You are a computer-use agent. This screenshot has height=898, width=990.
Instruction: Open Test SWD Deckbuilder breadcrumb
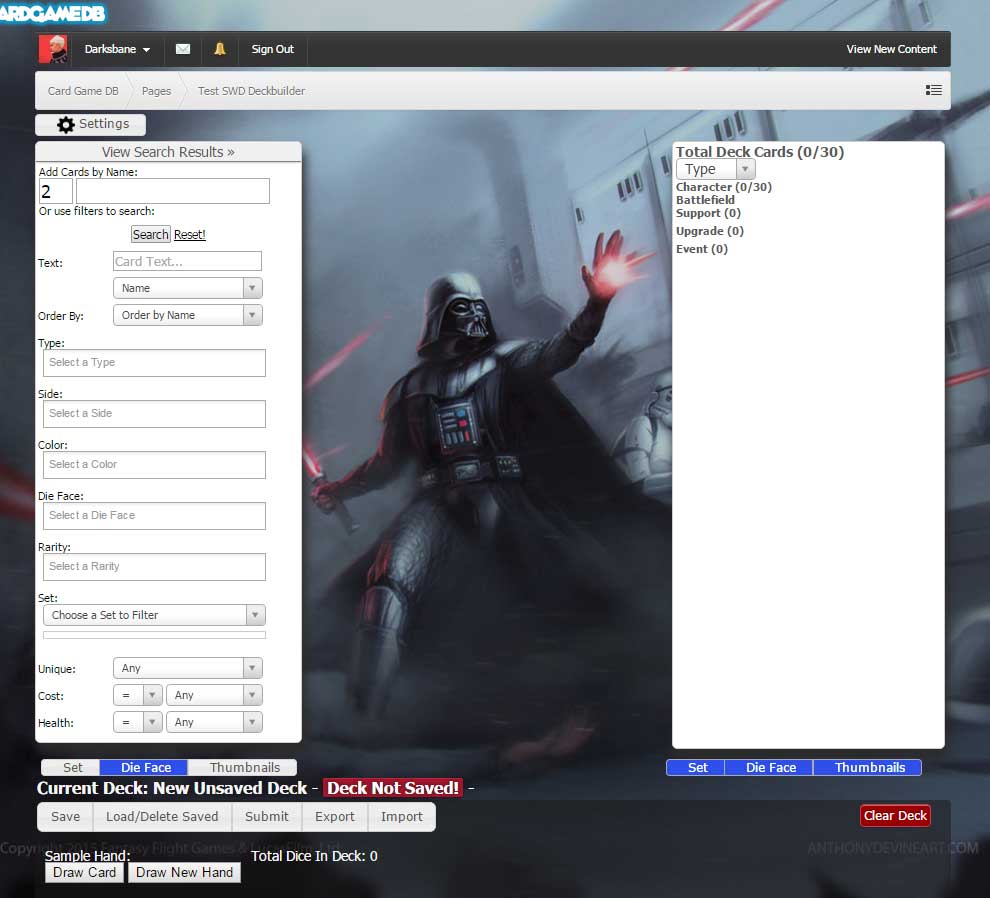click(x=251, y=91)
